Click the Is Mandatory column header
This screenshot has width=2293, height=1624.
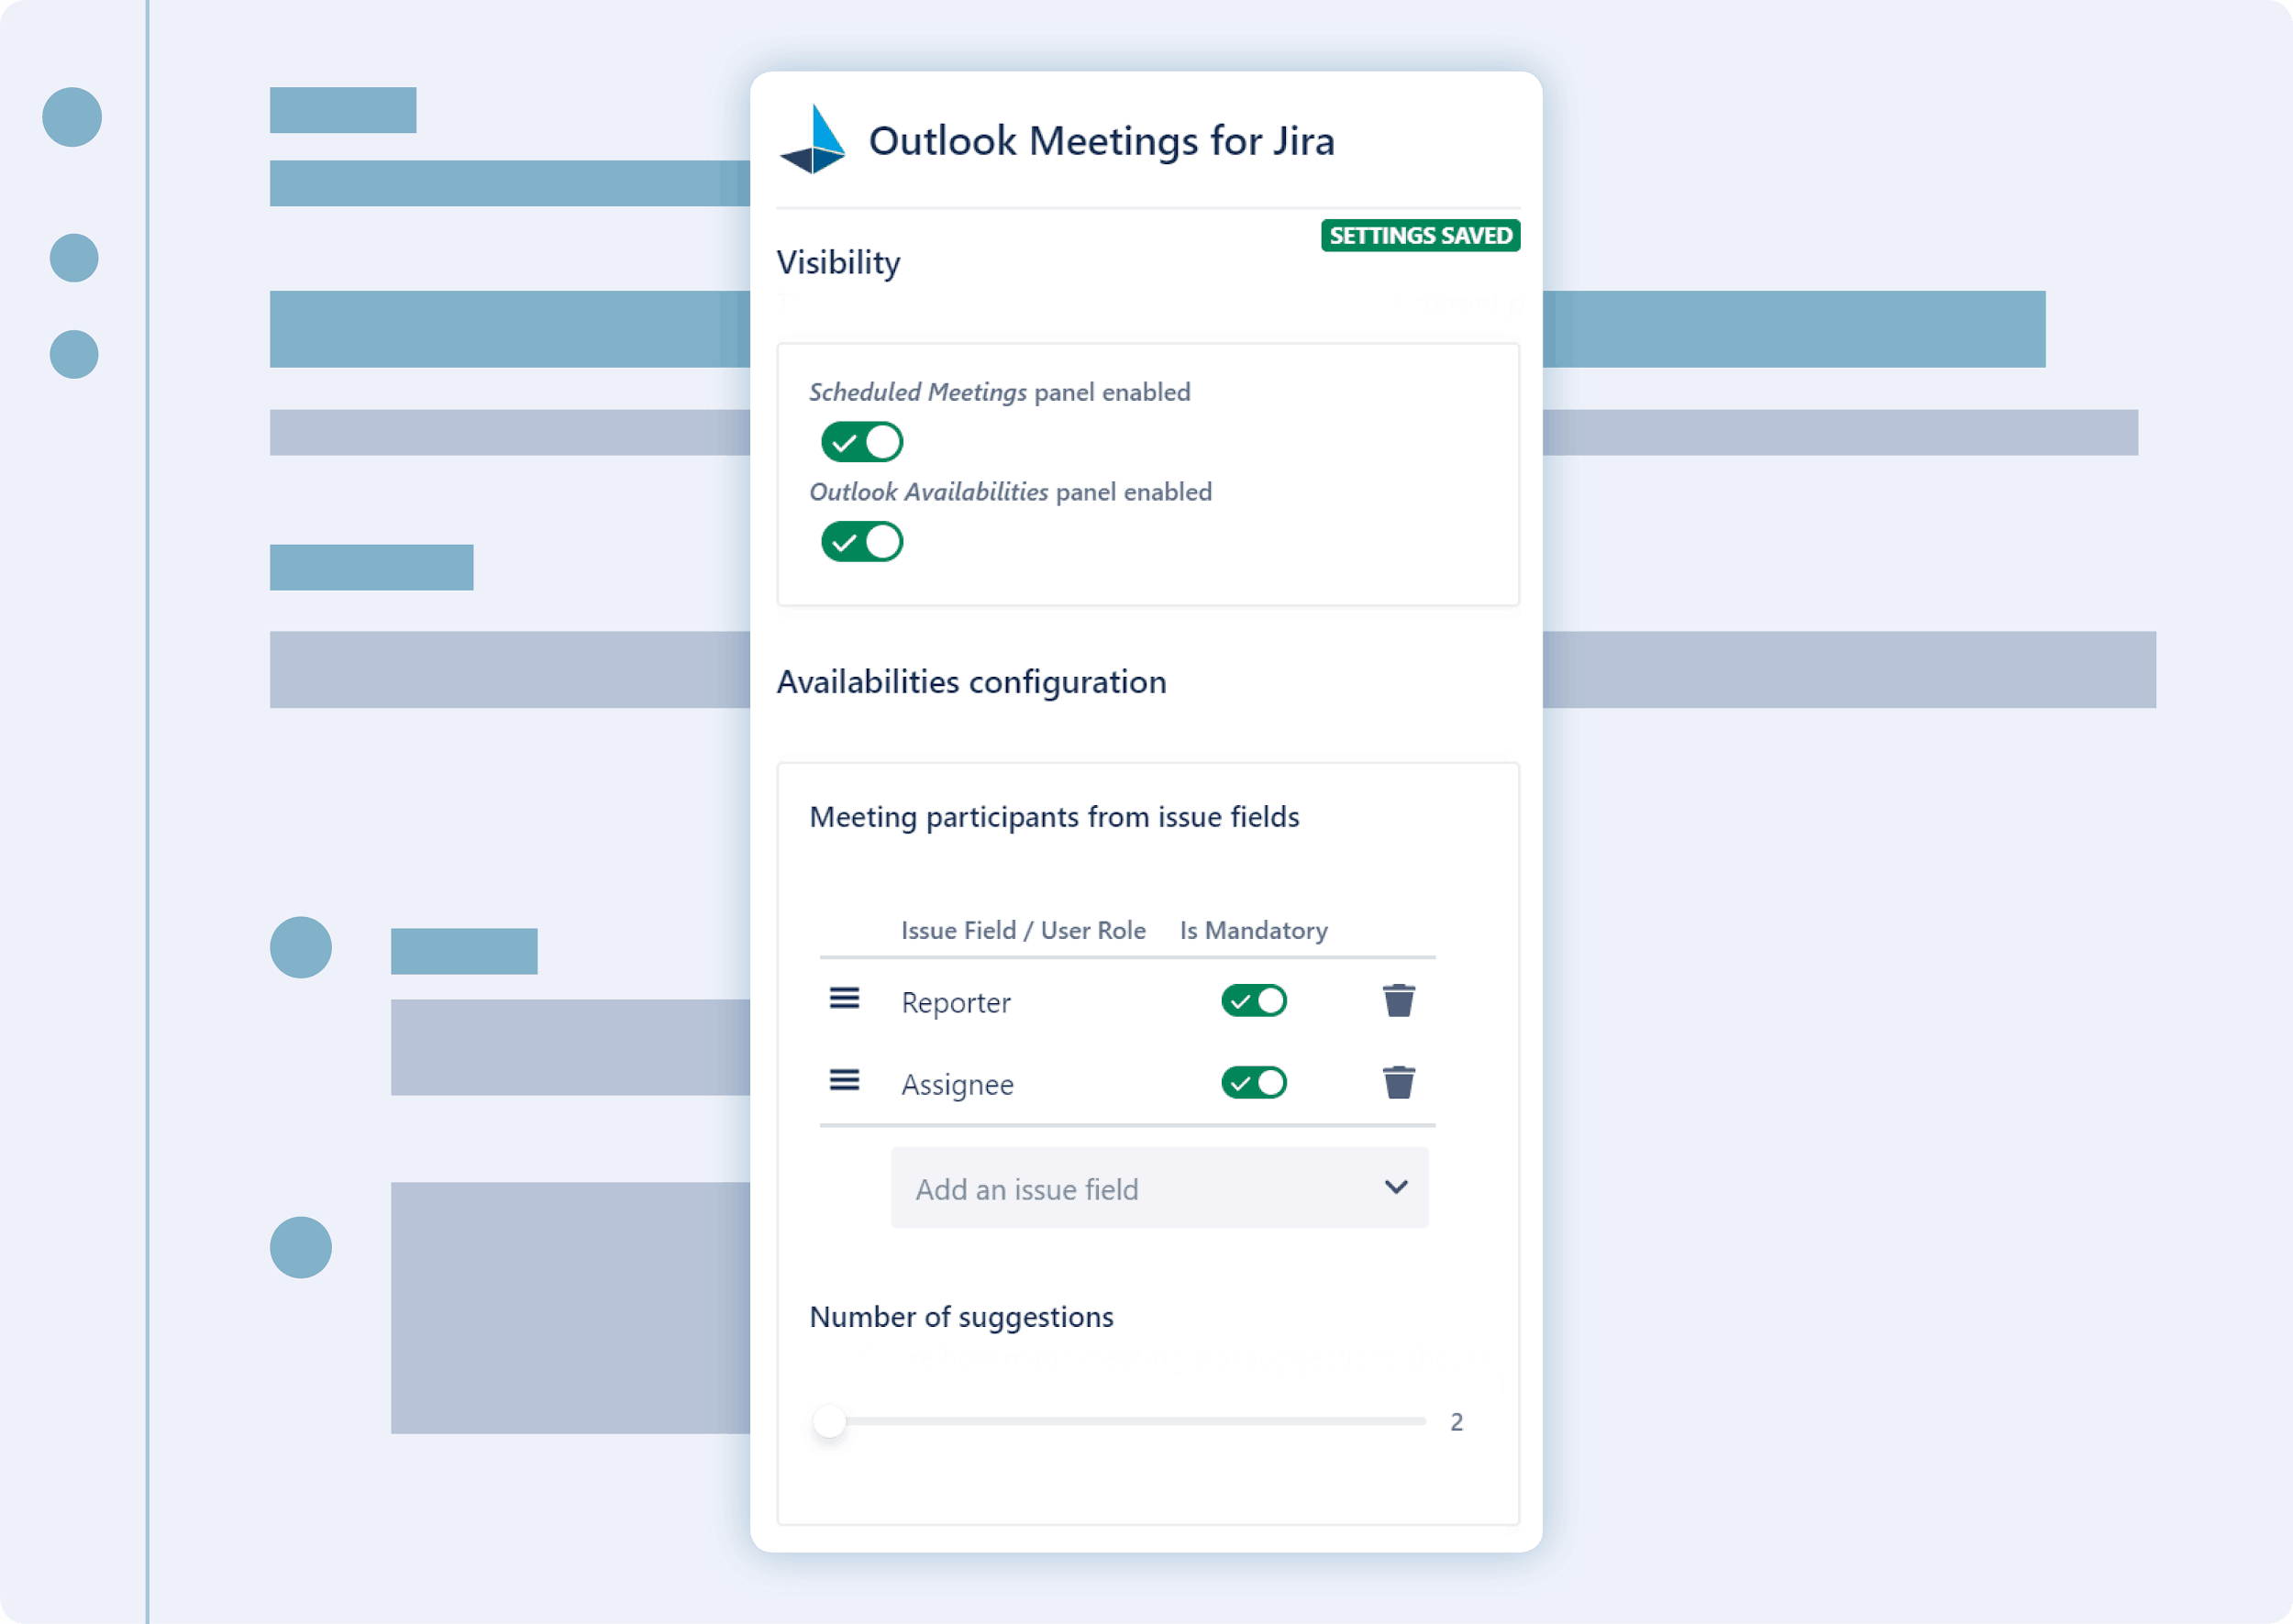point(1253,930)
